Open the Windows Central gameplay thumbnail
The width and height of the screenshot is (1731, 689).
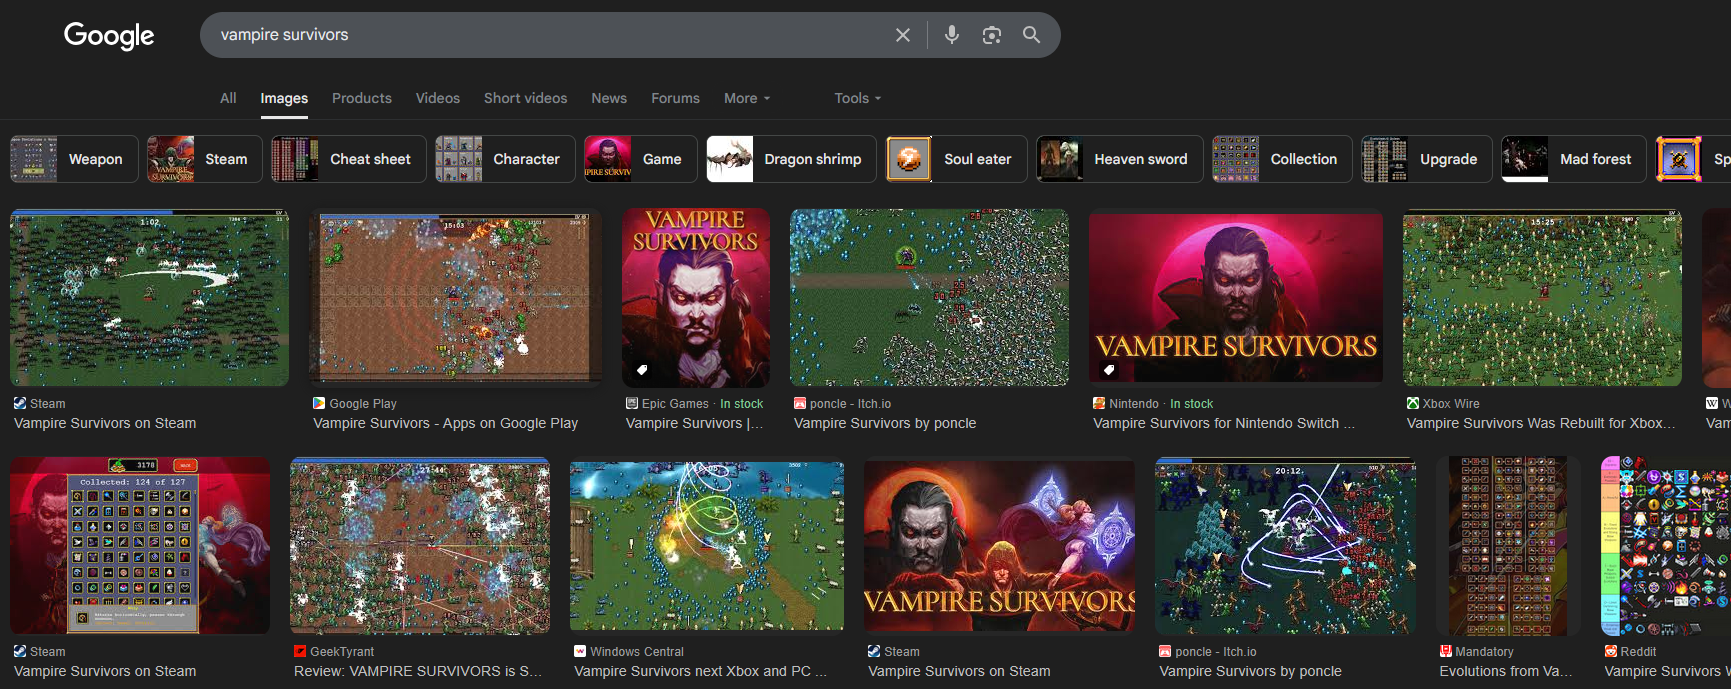point(707,546)
